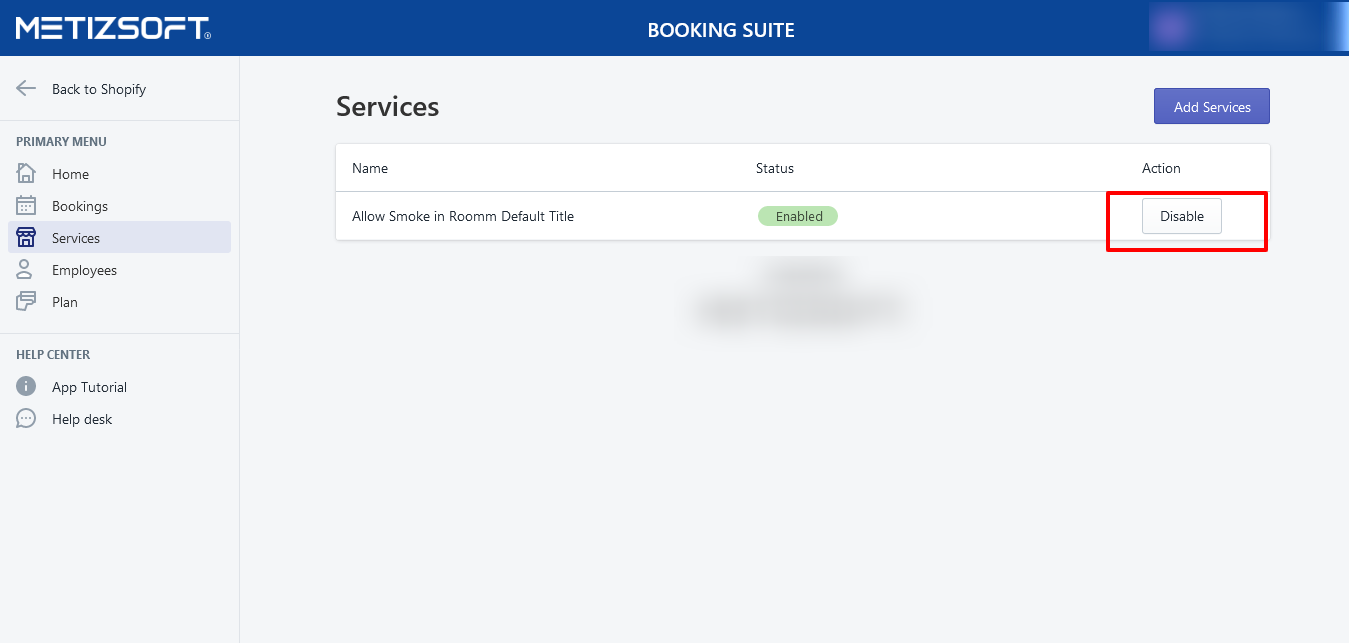Click the Back to Shopify link
The width and height of the screenshot is (1349, 643).
pos(99,89)
